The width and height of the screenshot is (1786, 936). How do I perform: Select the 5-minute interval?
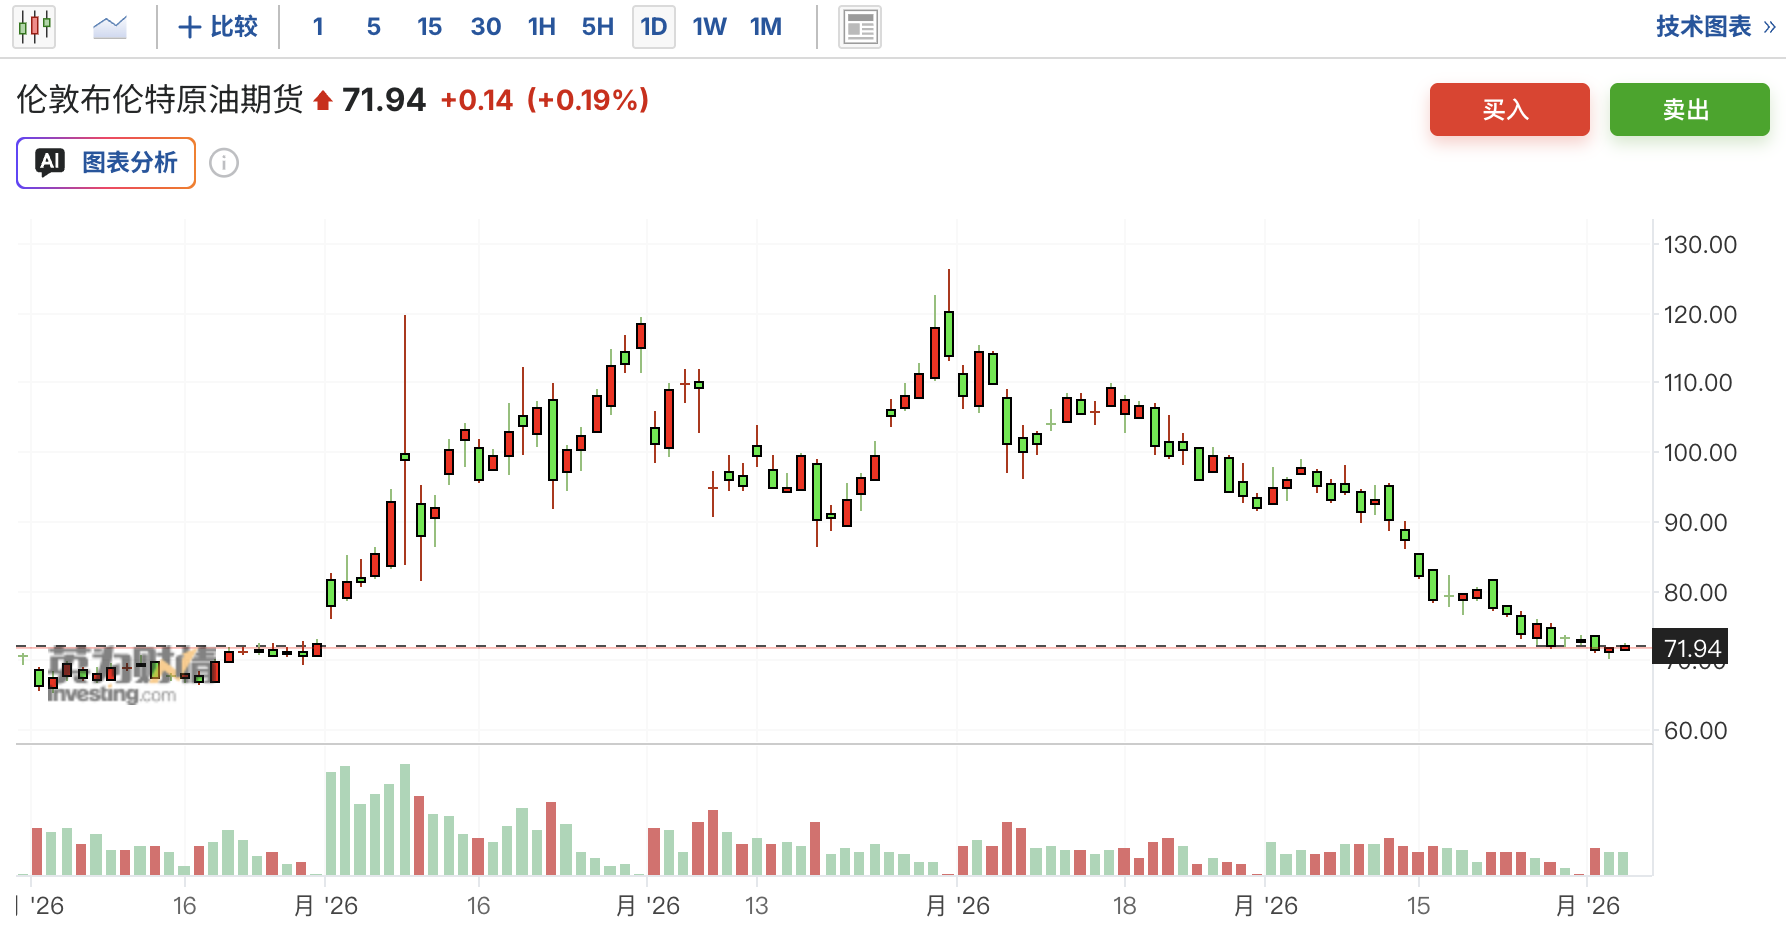pos(374,27)
